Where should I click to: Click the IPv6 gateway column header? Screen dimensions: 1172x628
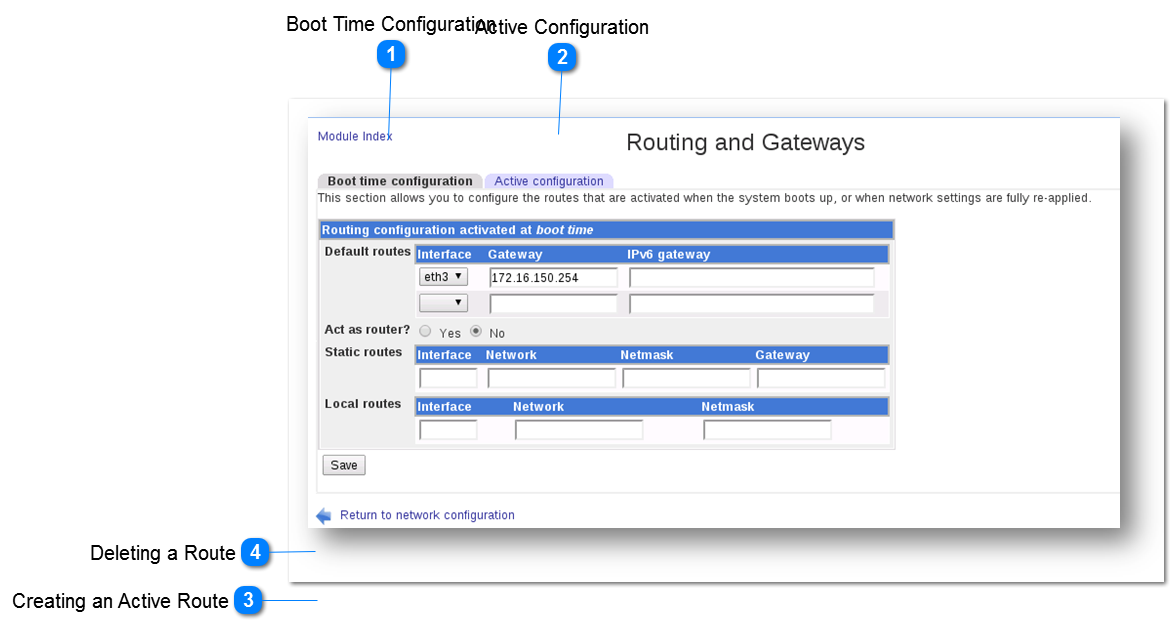(668, 254)
